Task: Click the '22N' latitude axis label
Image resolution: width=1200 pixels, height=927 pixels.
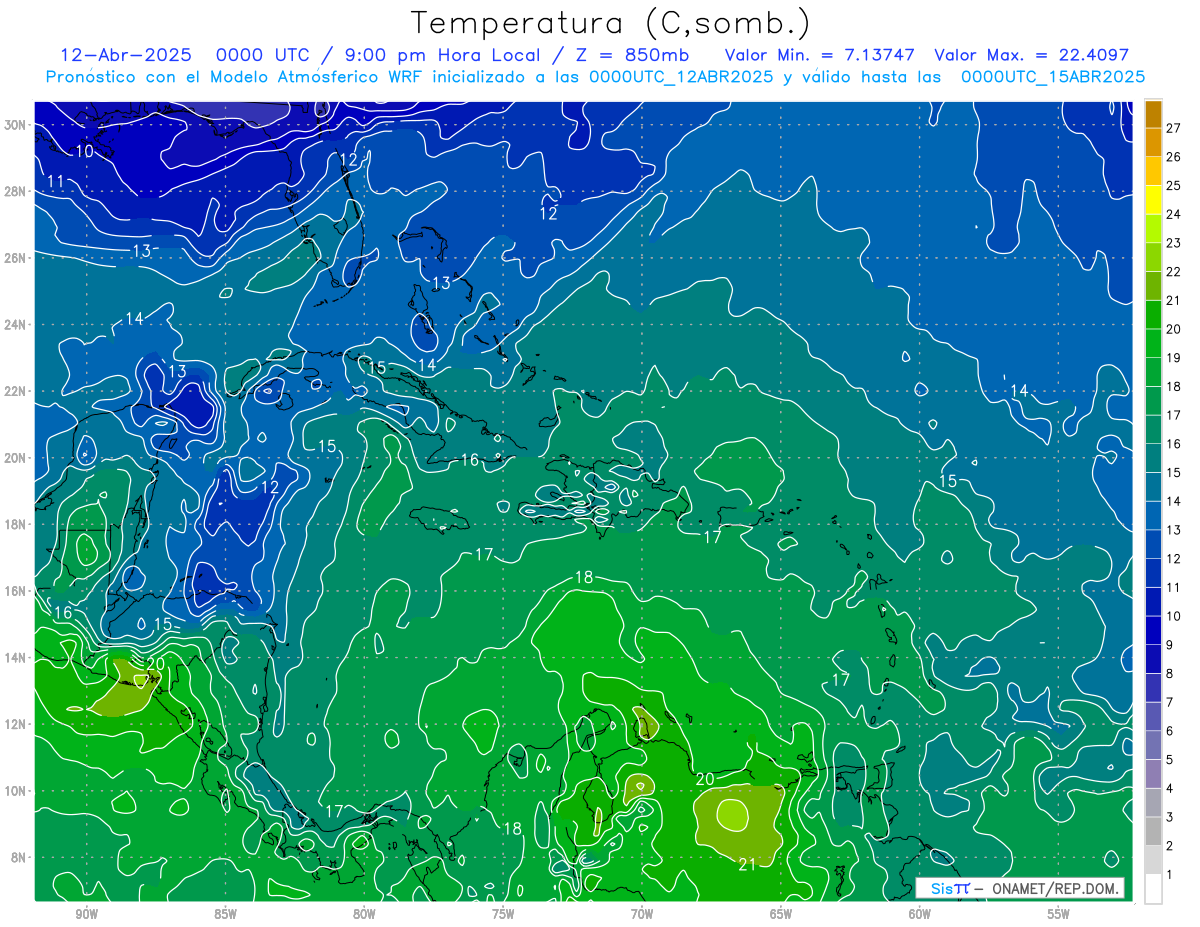Action: (17, 391)
